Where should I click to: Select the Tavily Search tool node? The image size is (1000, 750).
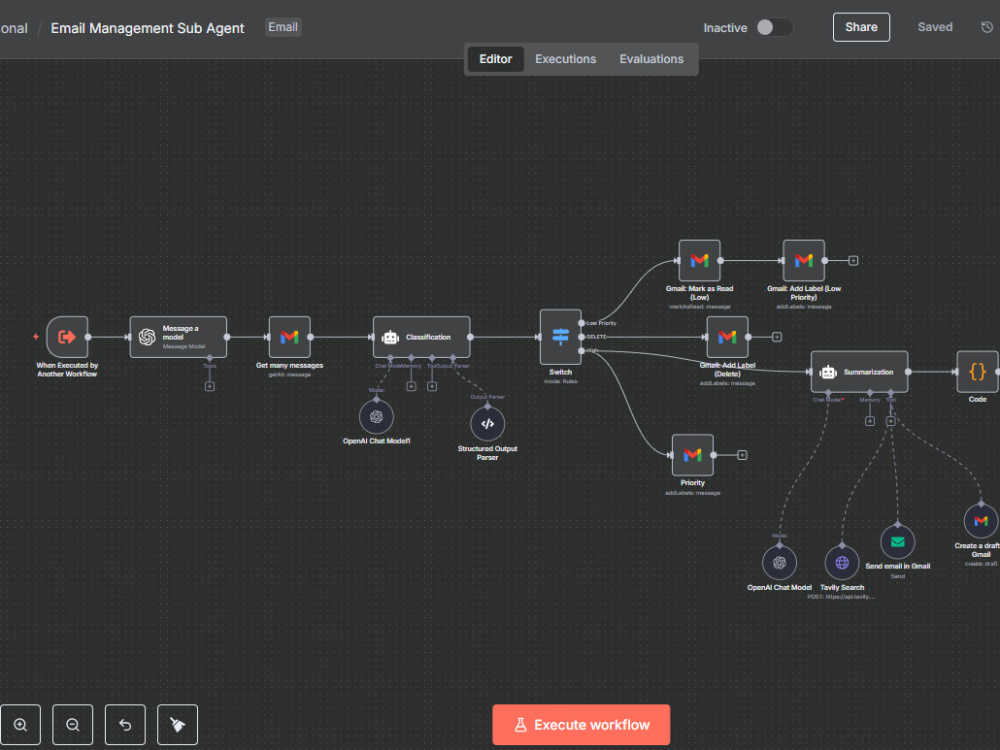pyautogui.click(x=842, y=562)
